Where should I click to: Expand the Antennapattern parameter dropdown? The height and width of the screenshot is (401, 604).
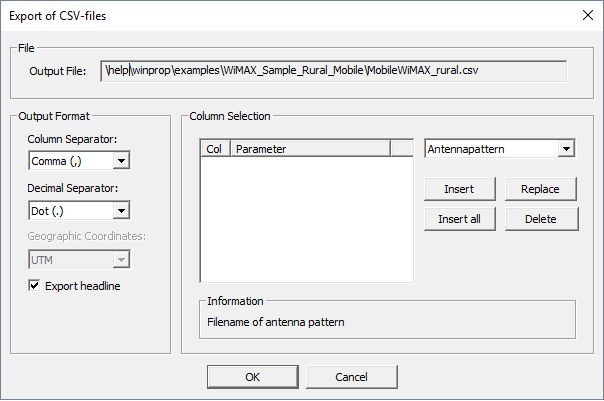(x=566, y=149)
